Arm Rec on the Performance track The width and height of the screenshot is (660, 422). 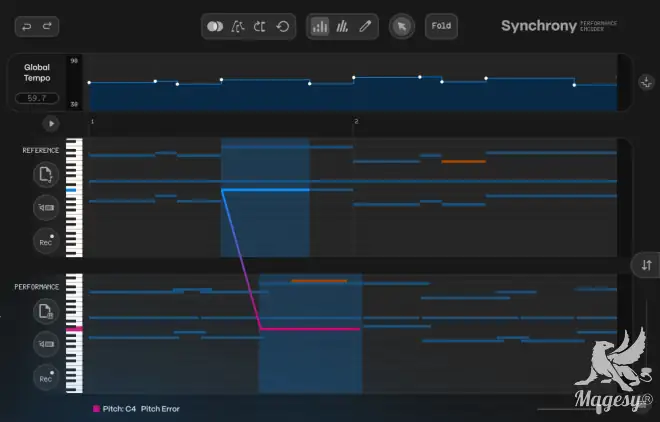[x=46, y=377]
